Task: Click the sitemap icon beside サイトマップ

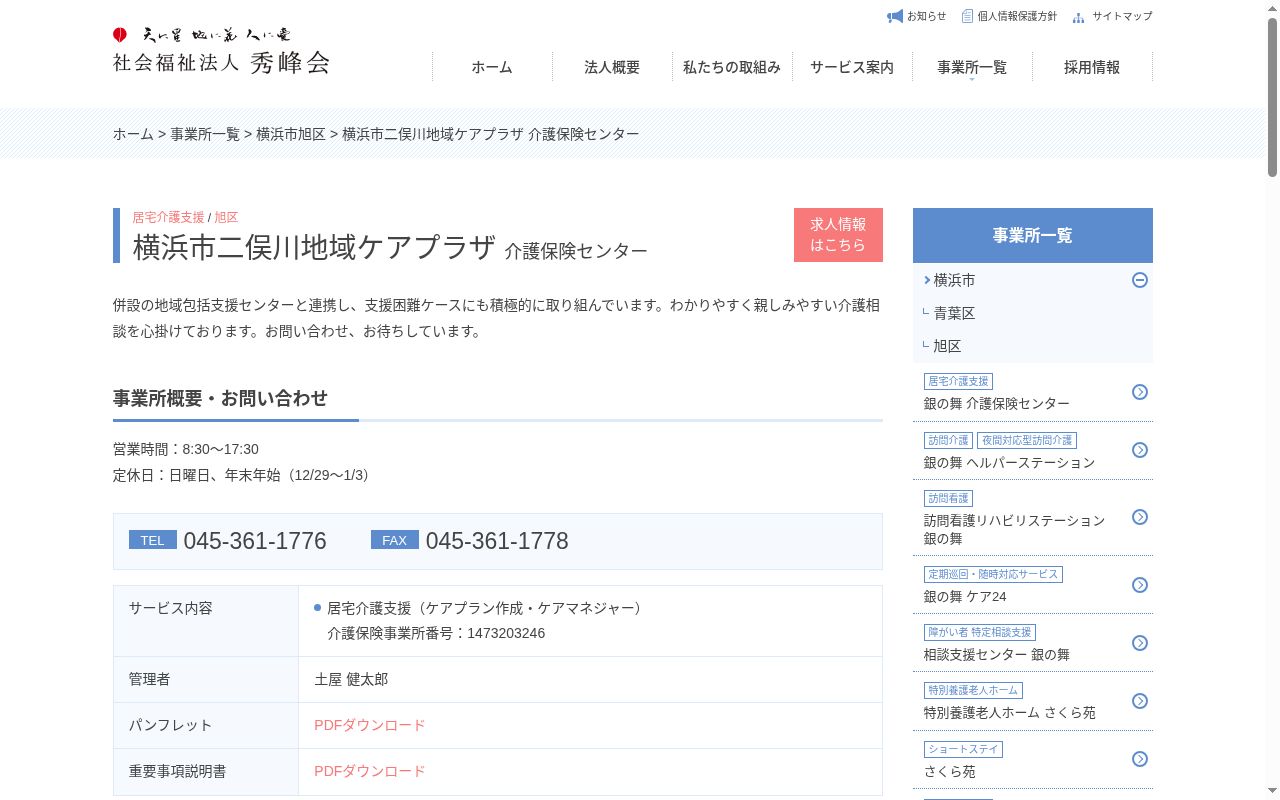Action: 1078,17
